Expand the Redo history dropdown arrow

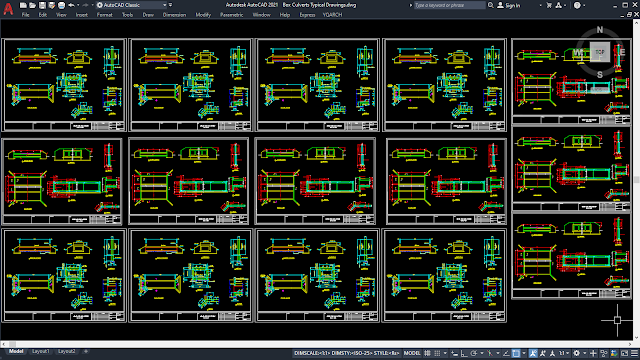(x=93, y=5)
